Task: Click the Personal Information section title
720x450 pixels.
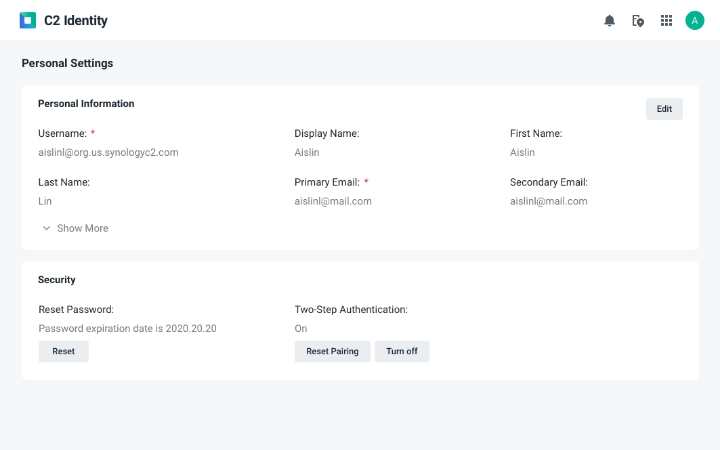Action: point(86,104)
